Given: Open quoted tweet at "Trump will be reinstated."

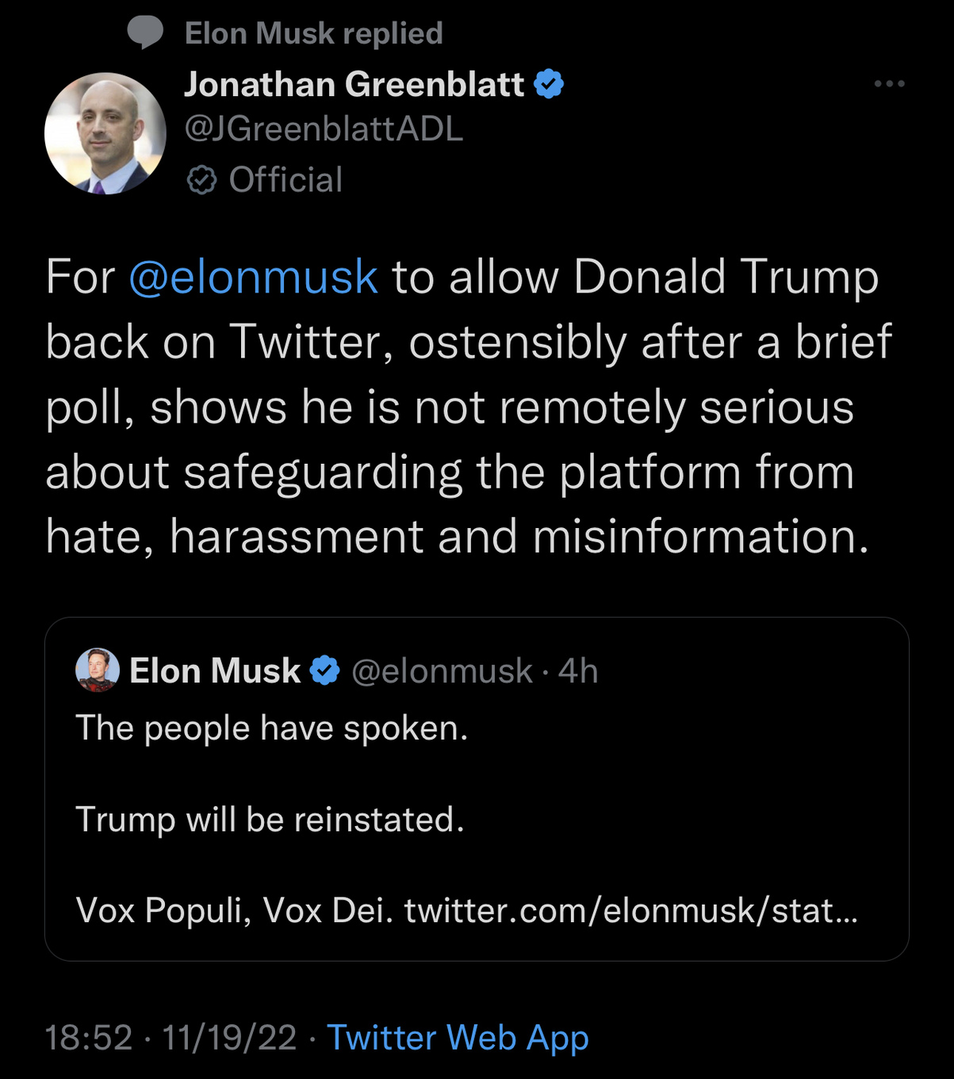Looking at the screenshot, I should tap(270, 820).
